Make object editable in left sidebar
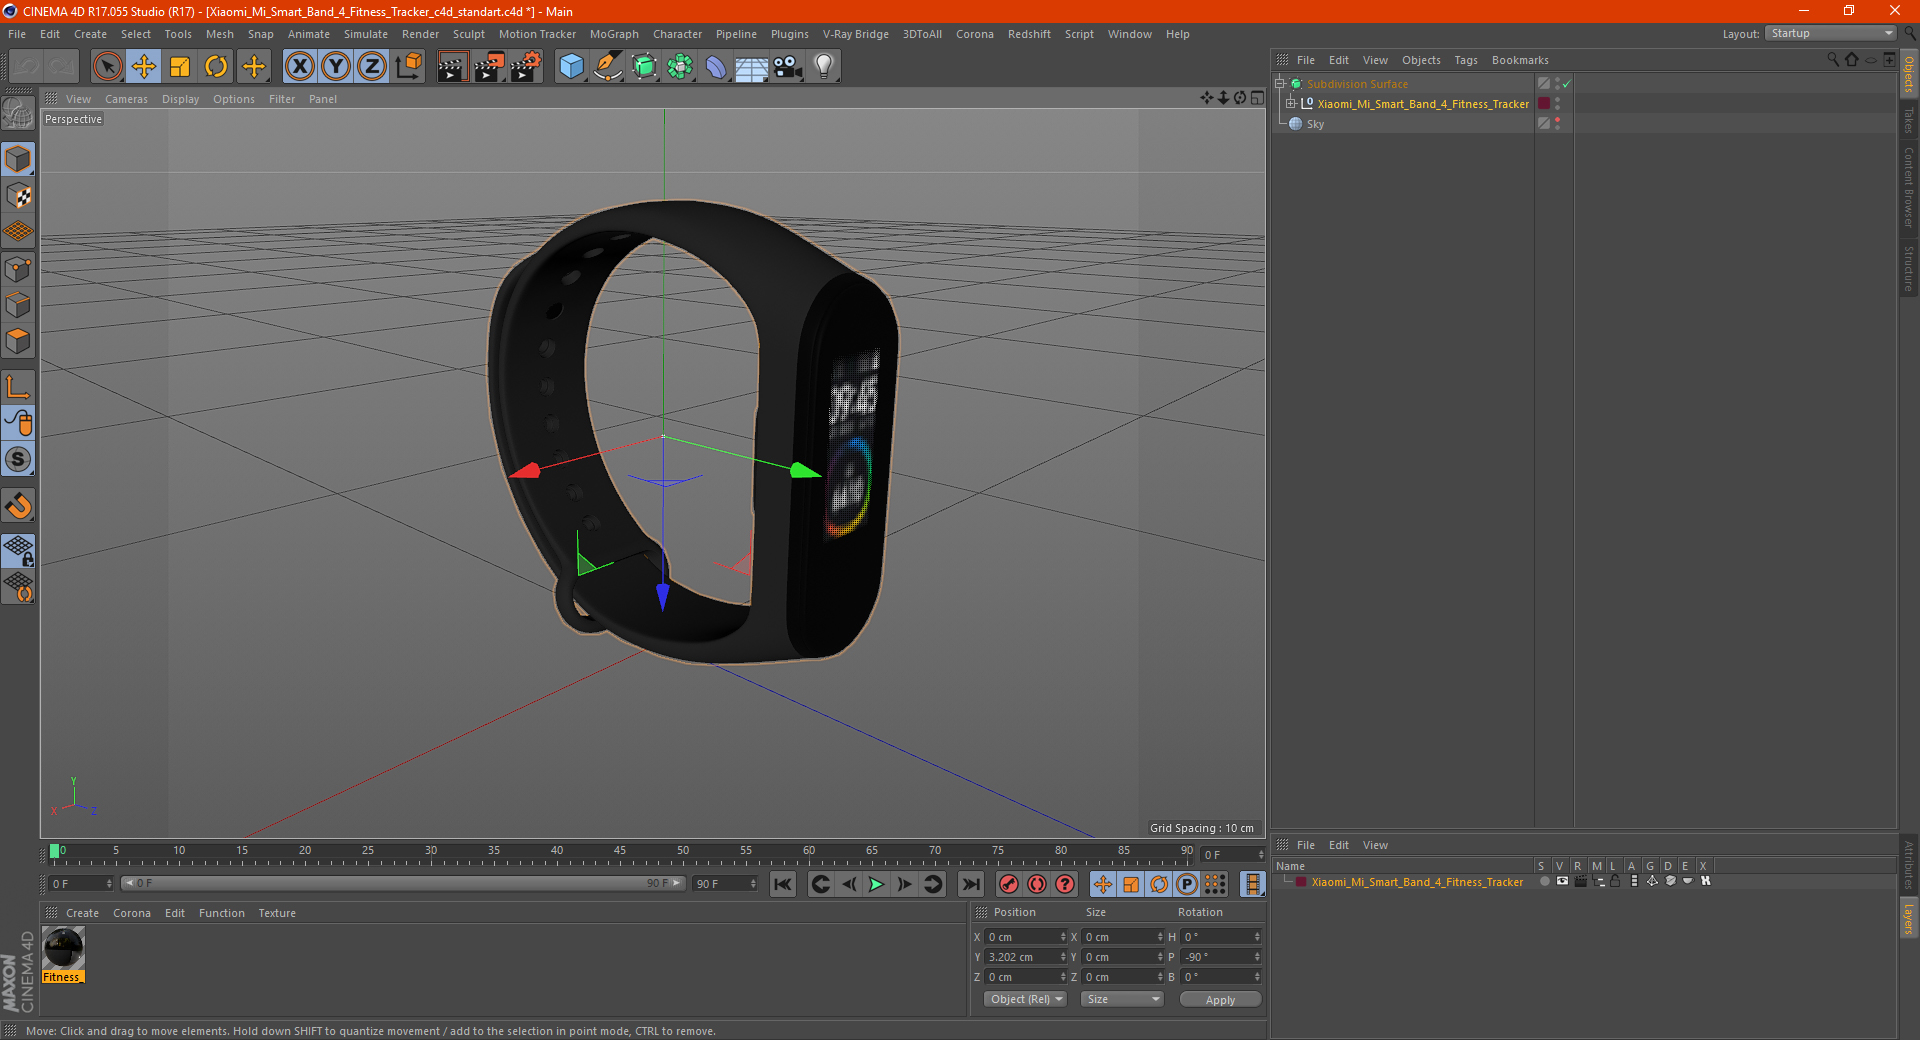This screenshot has height=1040, width=1920. (x=18, y=114)
